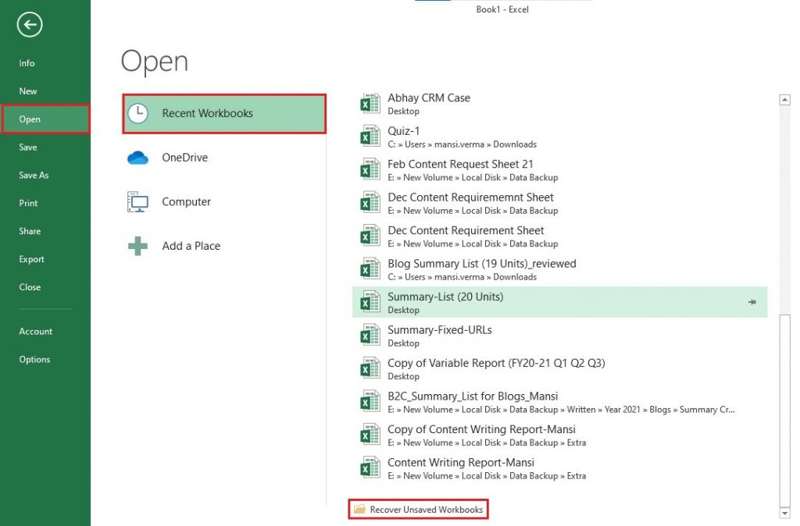Click Excel icon for Dec Content Requirememnt Sheet
800x526 pixels.
370,203
